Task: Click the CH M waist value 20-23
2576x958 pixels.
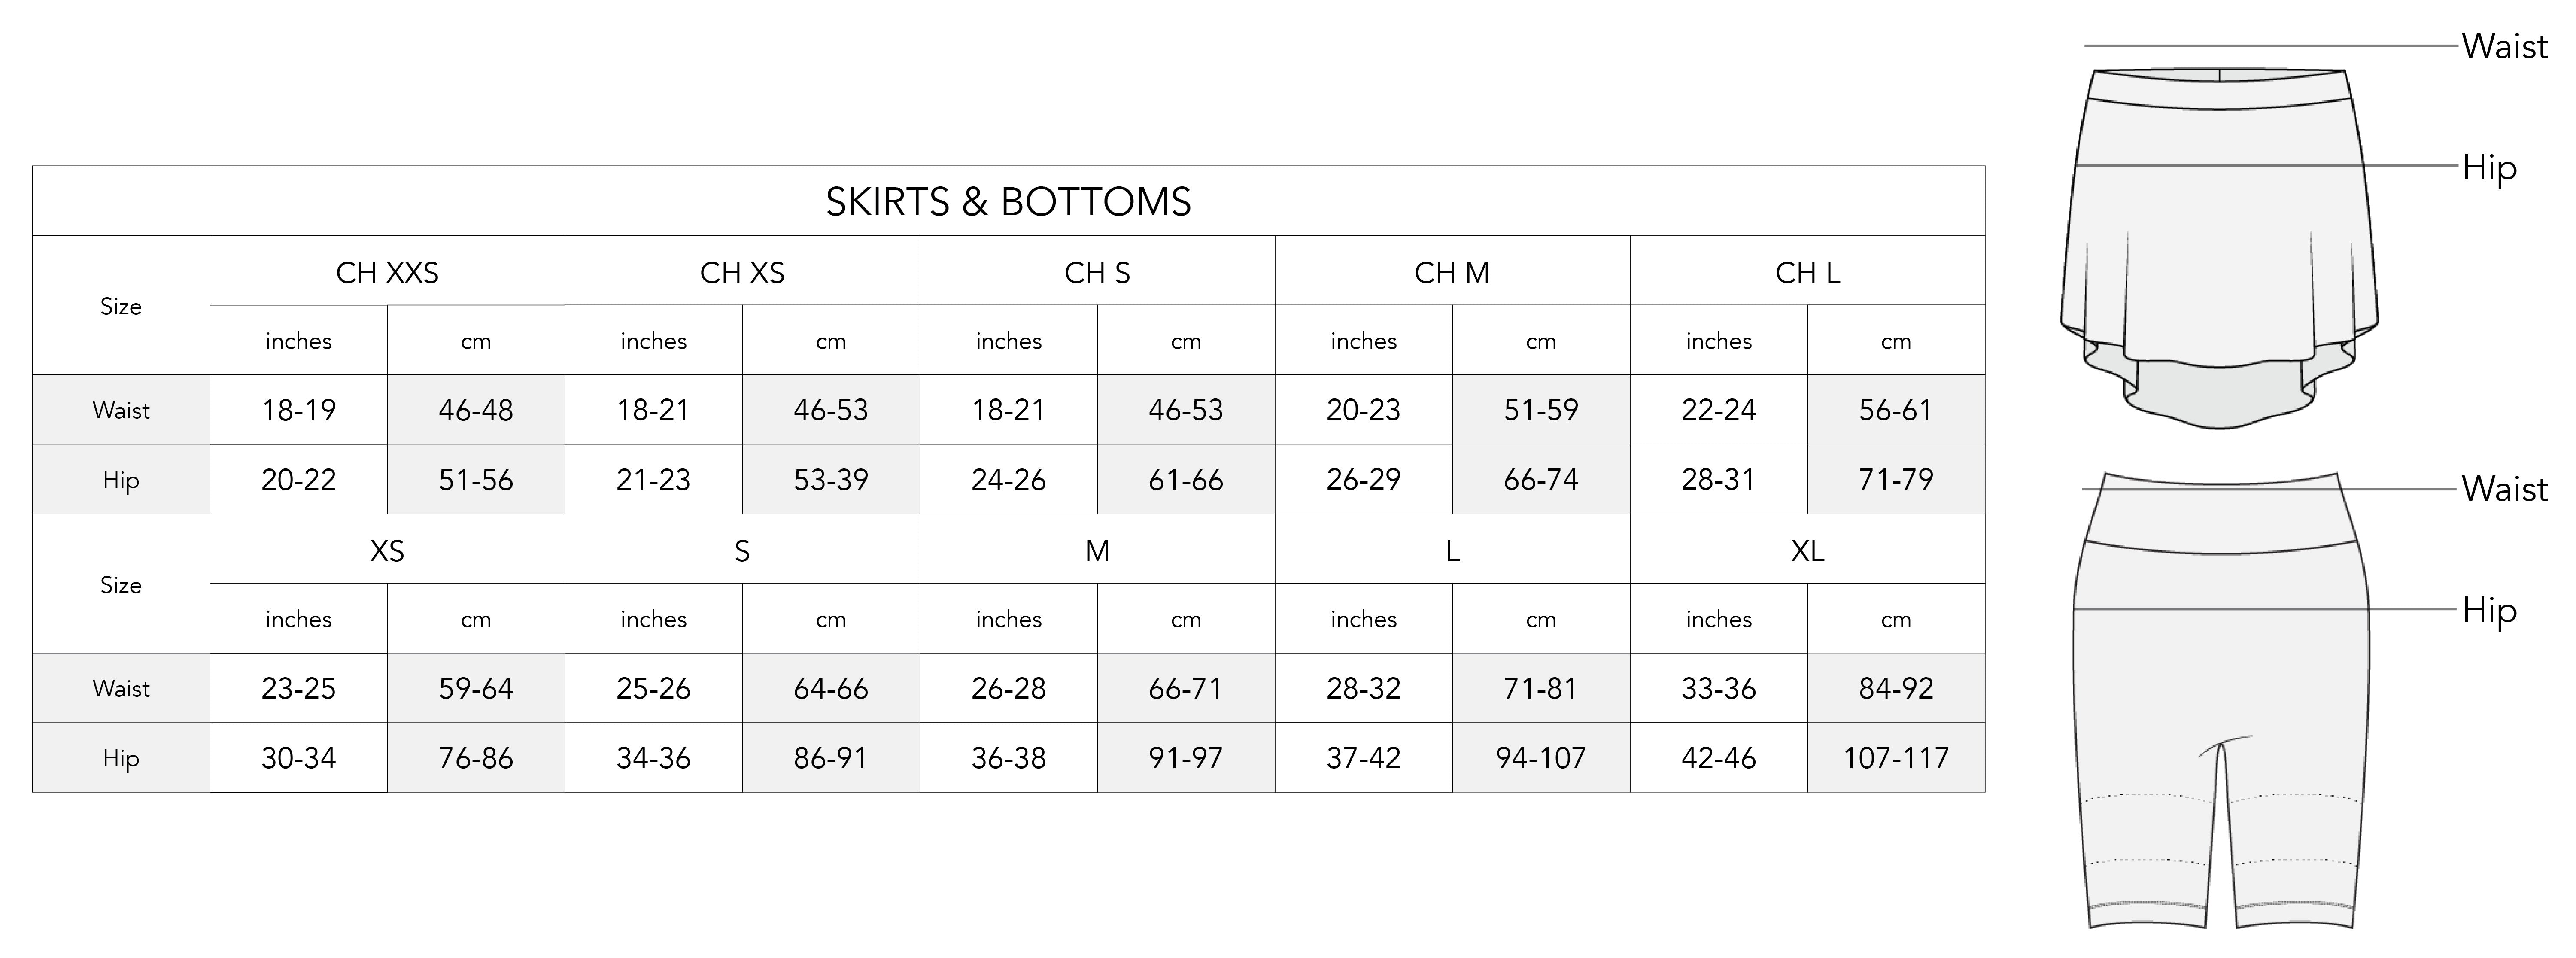Action: tap(1363, 410)
